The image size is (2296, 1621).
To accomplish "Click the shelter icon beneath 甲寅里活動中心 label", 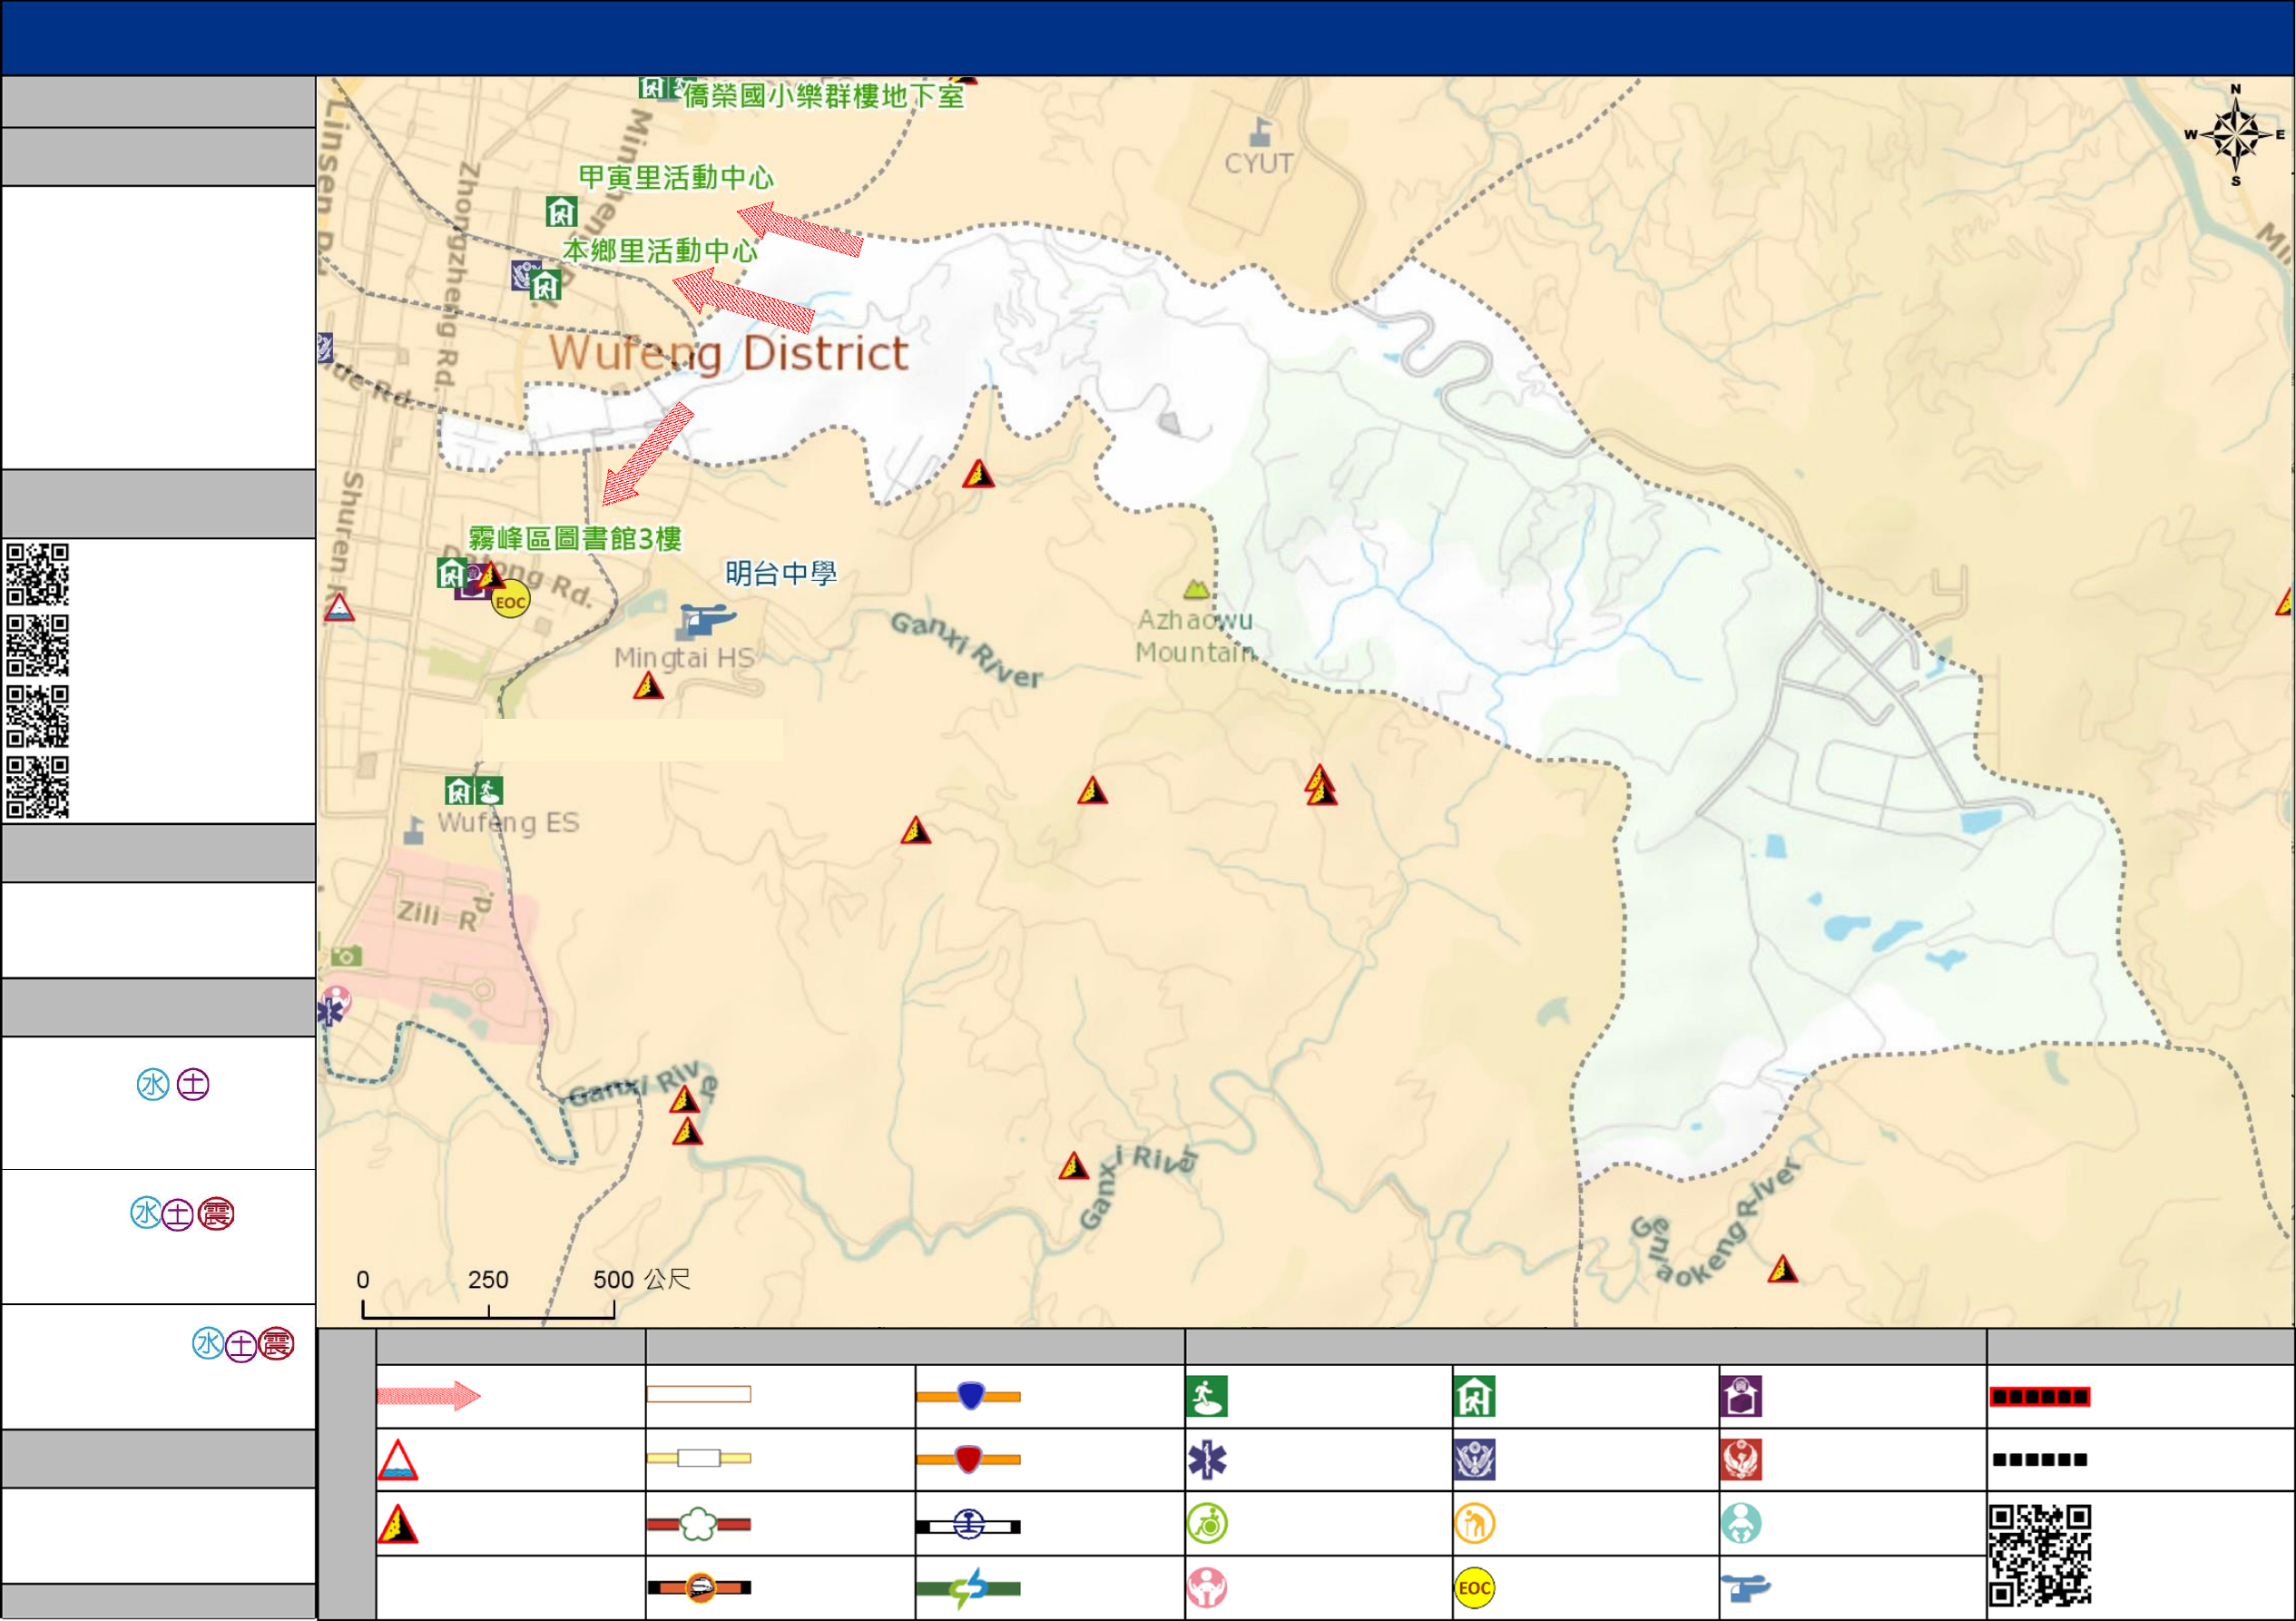I will (x=562, y=211).
